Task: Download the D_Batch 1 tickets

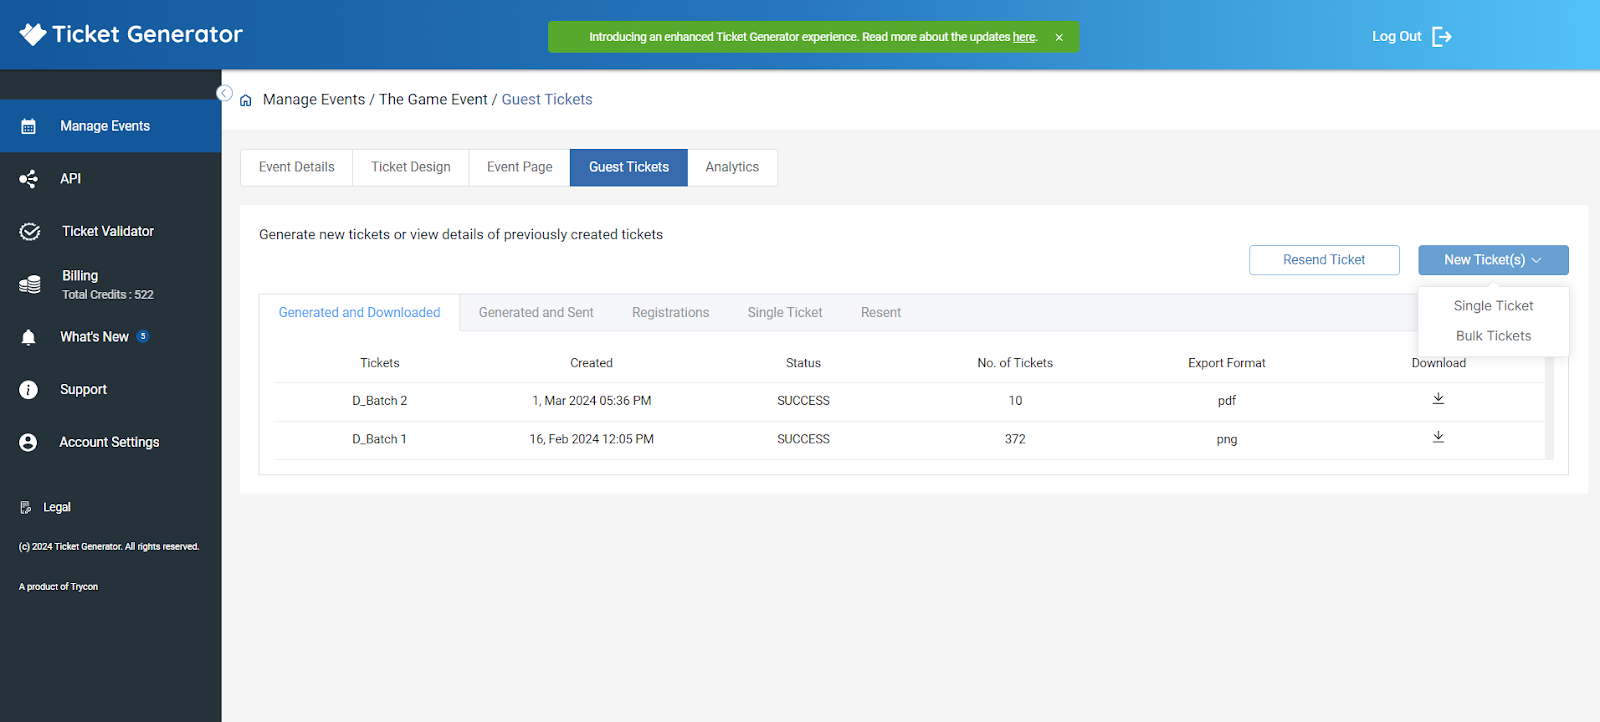Action: click(1438, 437)
